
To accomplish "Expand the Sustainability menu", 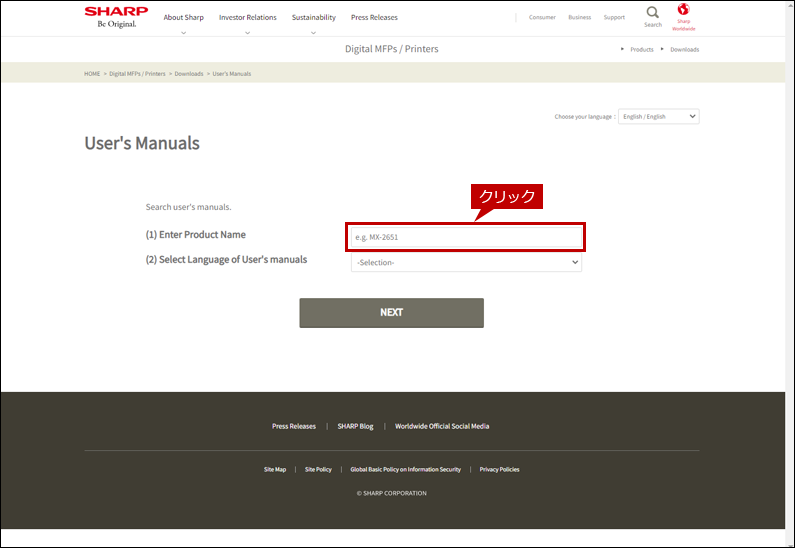I will [x=313, y=17].
